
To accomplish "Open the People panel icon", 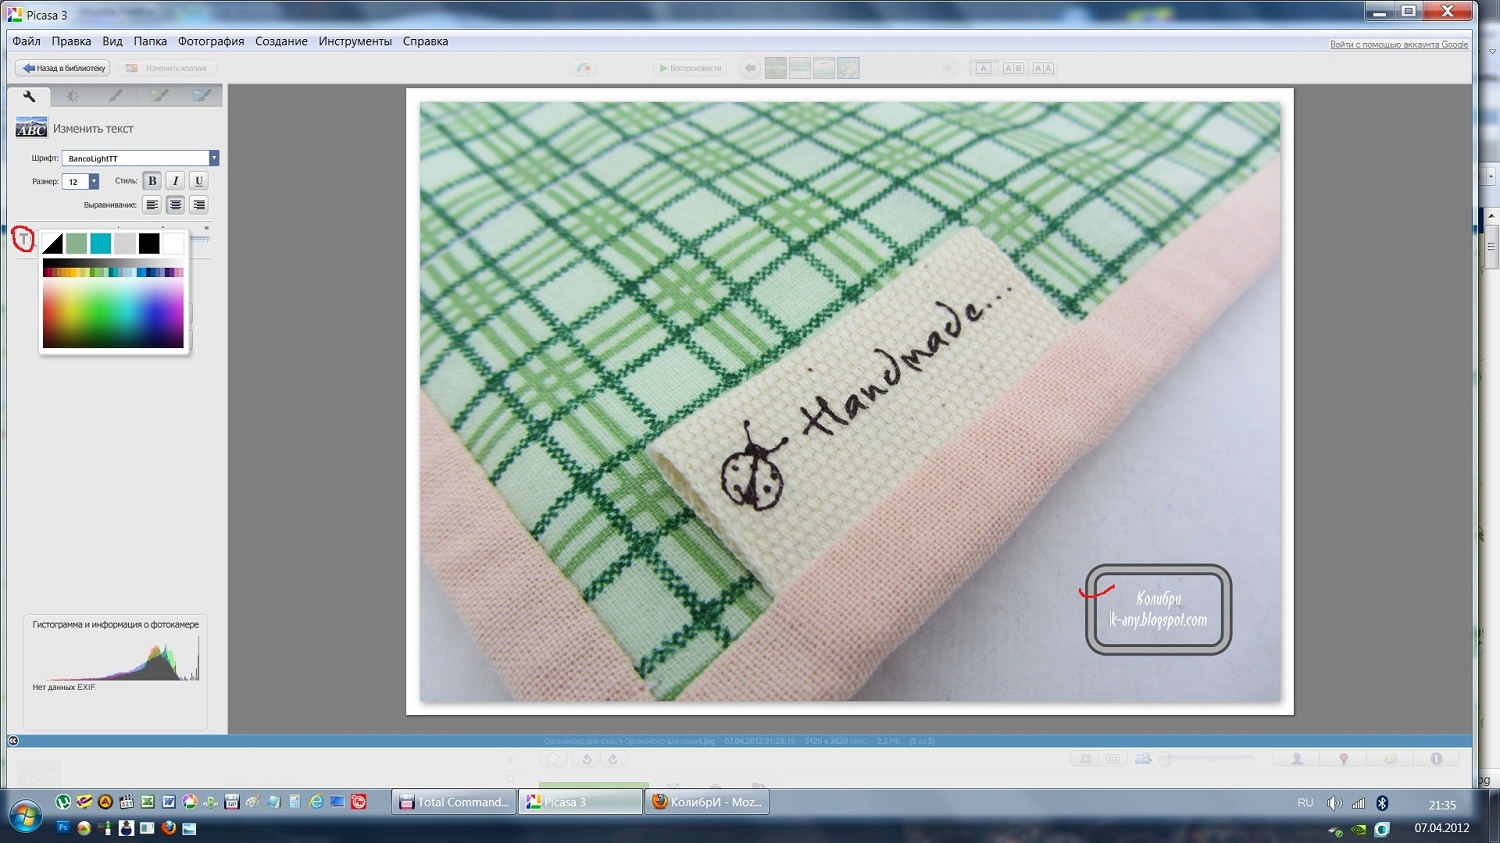I will click(1297, 759).
